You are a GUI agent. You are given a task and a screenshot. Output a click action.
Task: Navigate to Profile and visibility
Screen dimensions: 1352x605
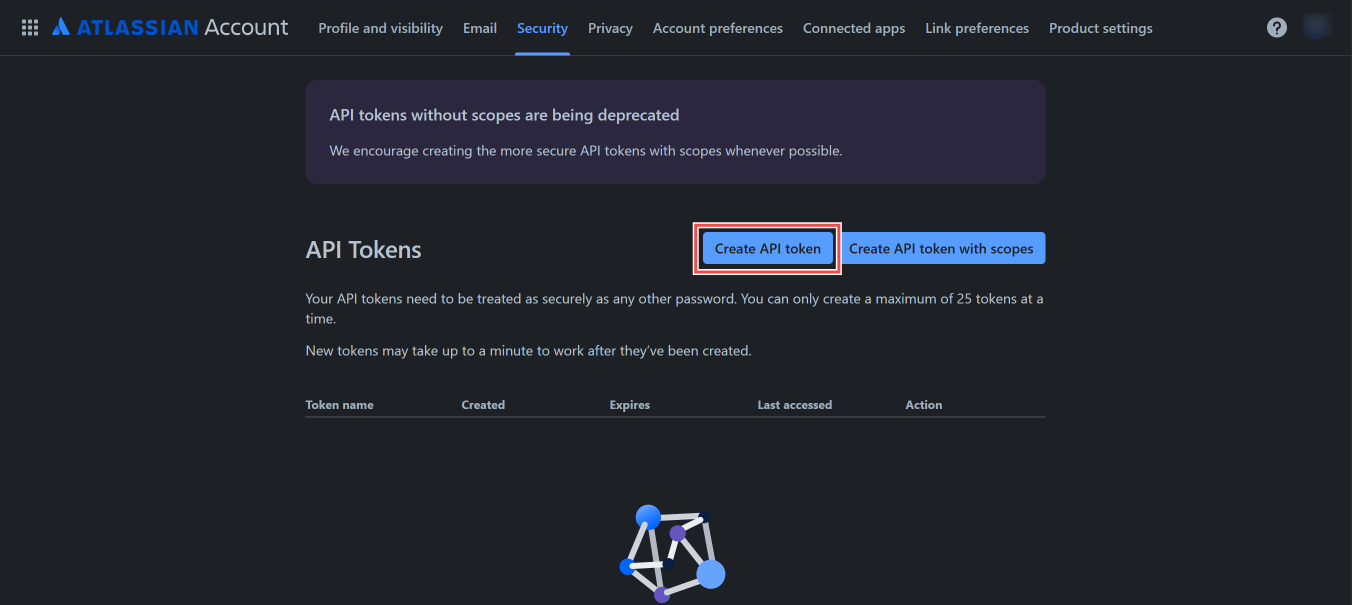[380, 28]
